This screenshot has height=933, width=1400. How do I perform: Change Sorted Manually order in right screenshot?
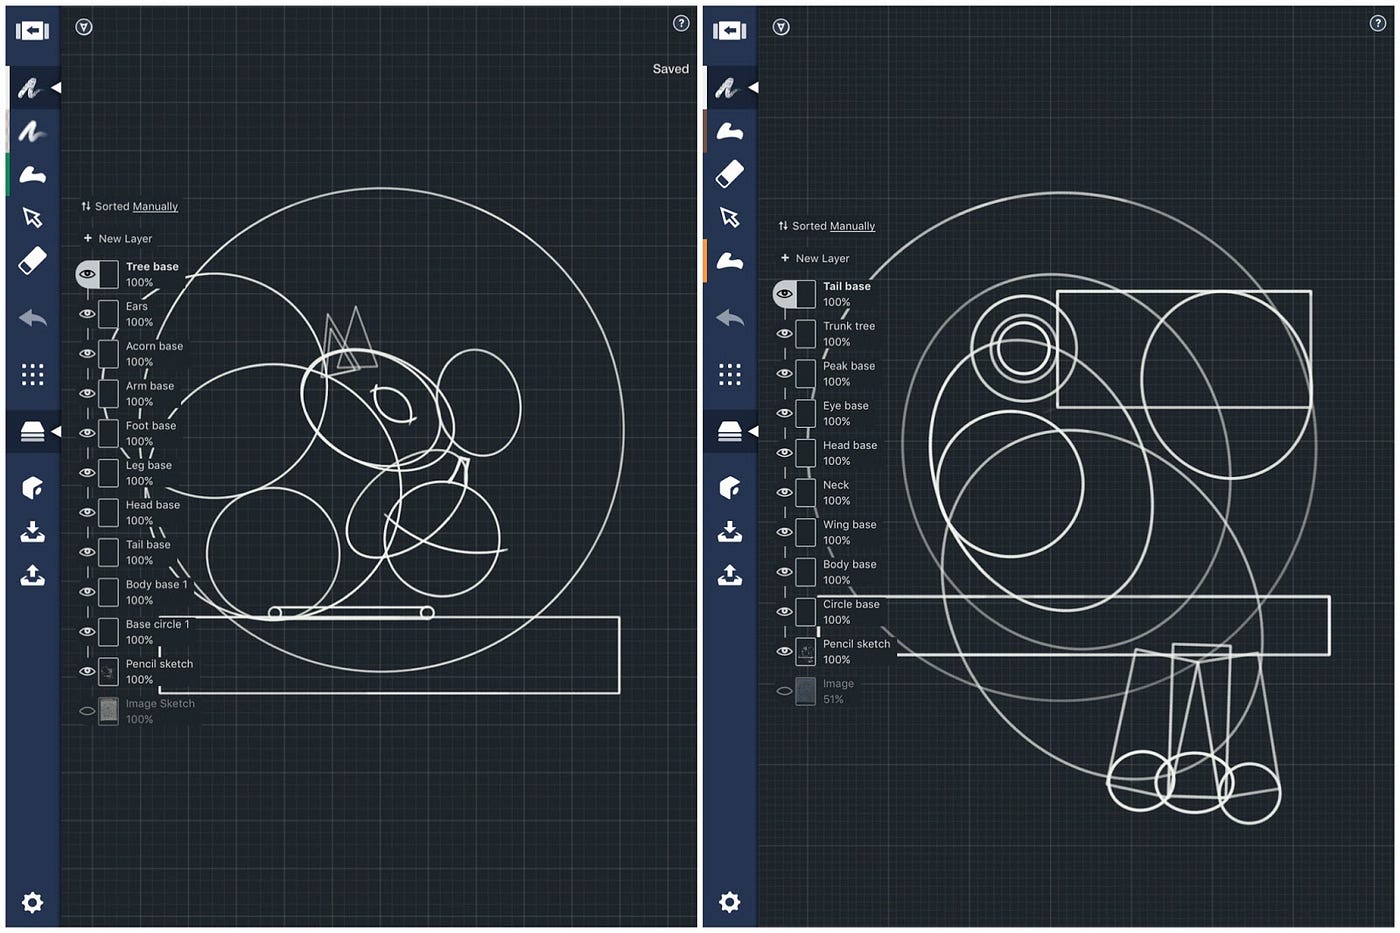point(827,226)
